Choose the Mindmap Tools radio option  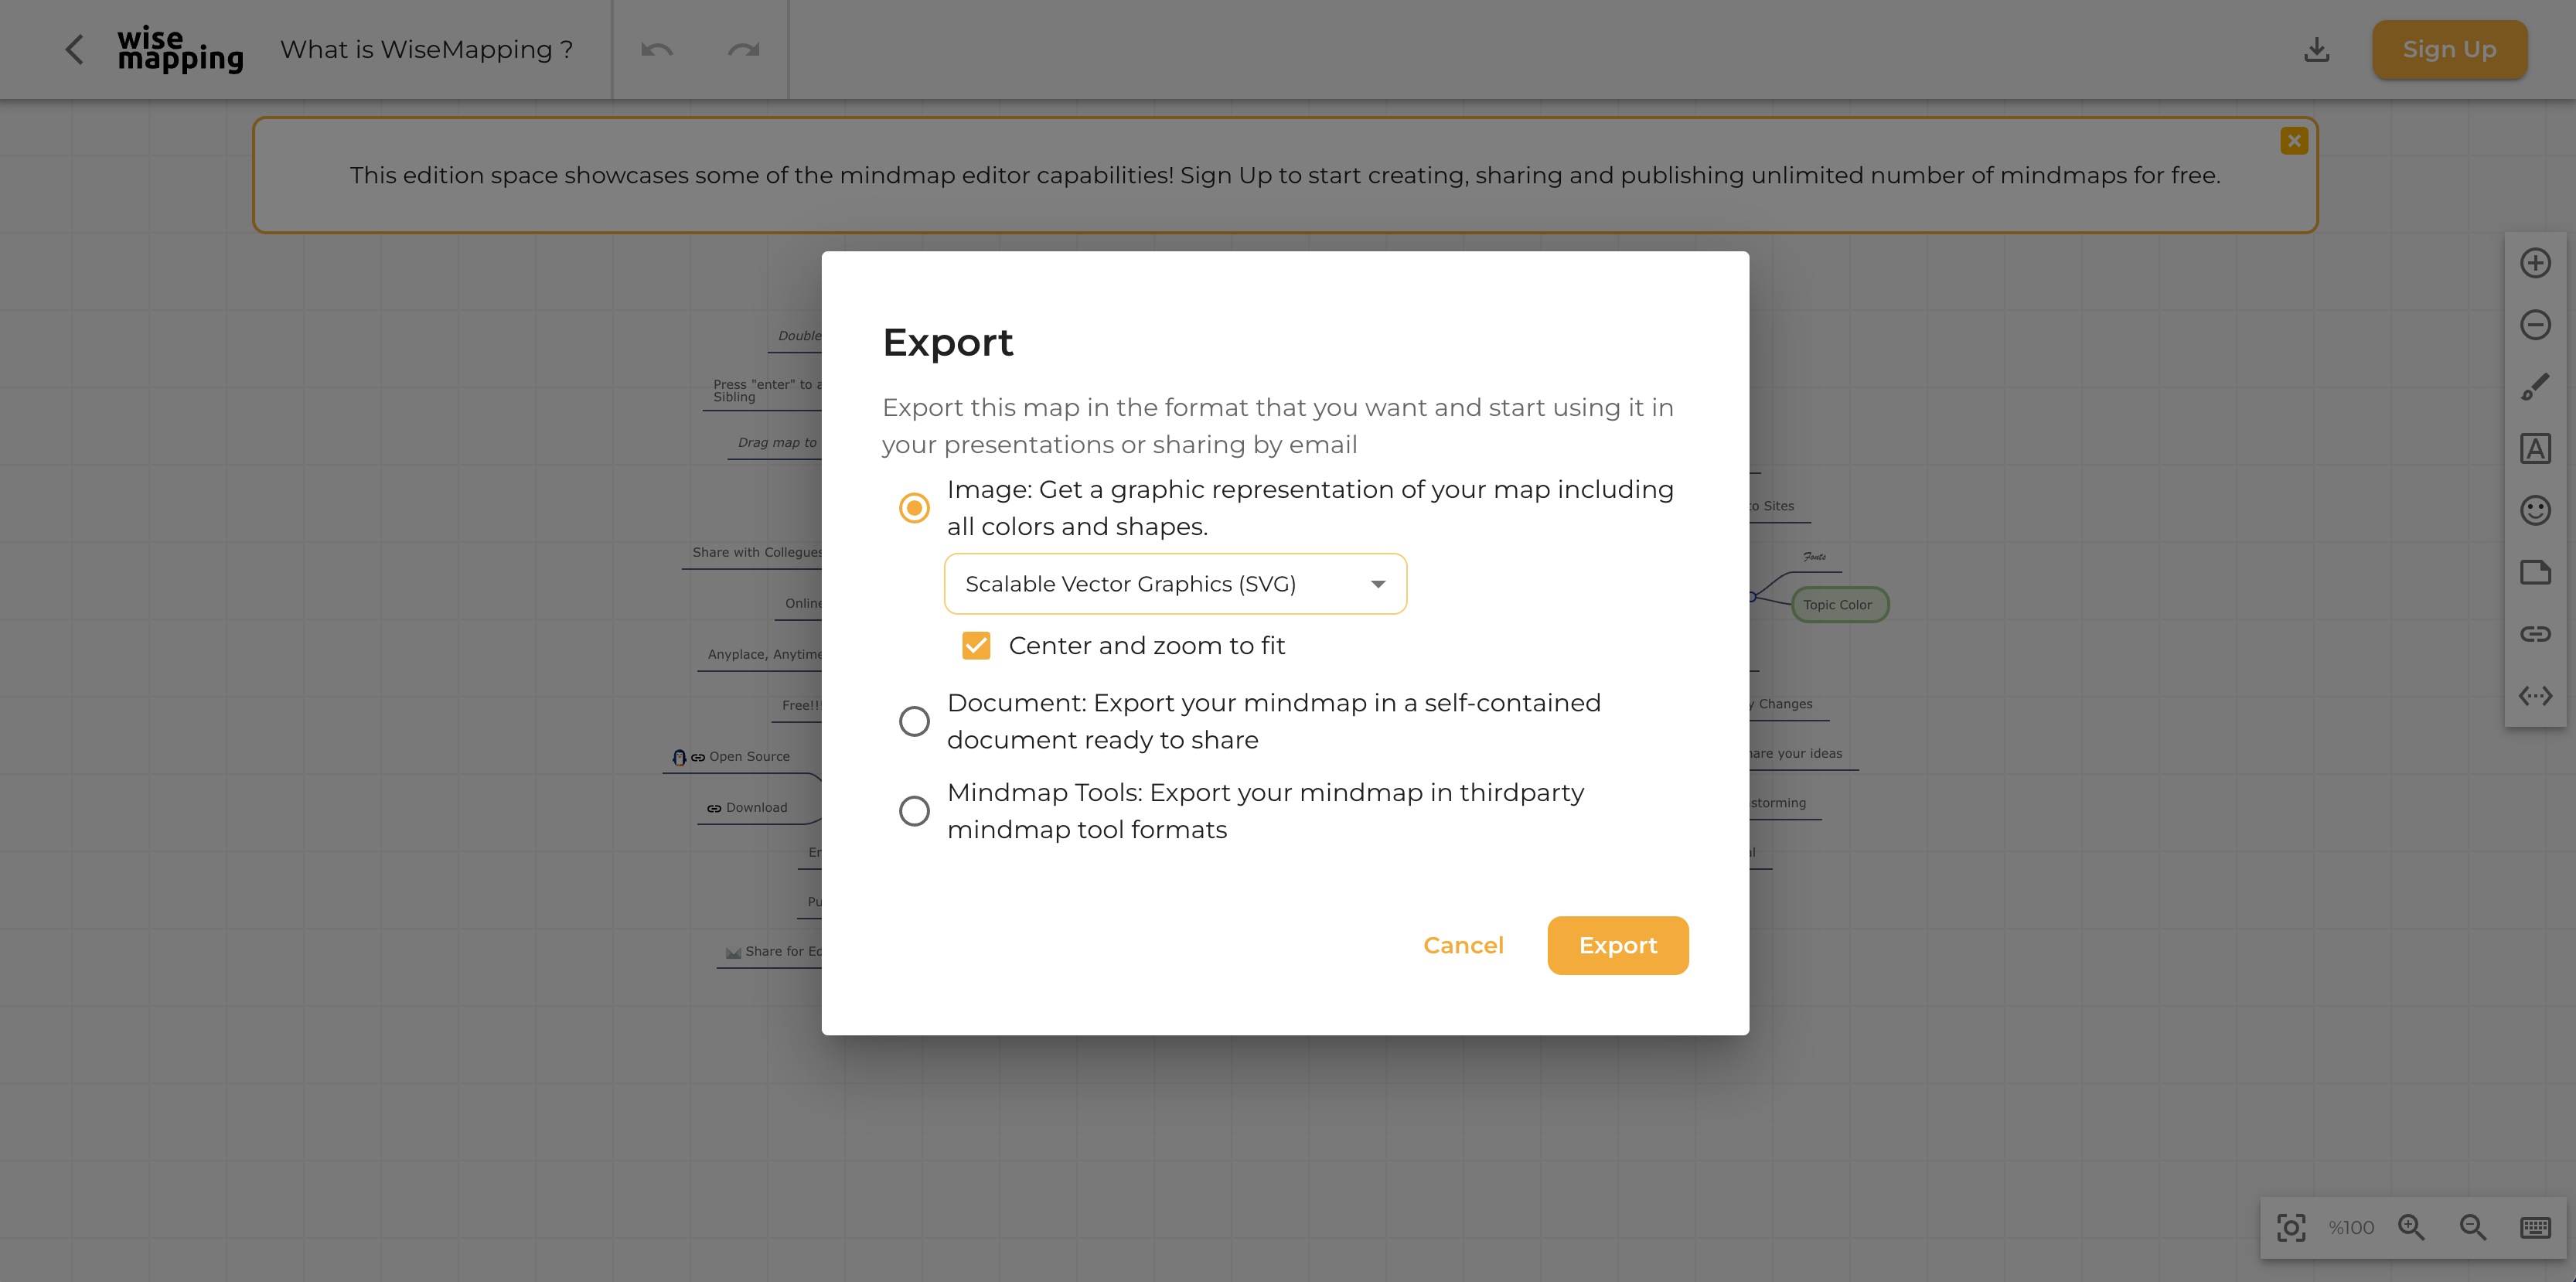[x=914, y=811]
